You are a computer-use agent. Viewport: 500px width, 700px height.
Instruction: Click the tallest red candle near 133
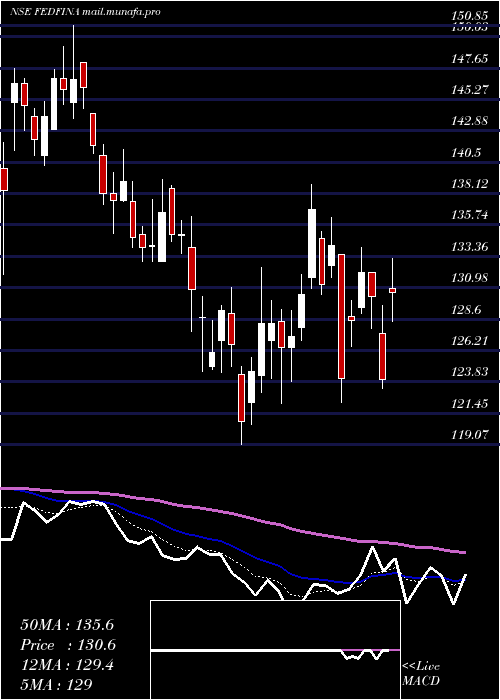pyautogui.click(x=342, y=316)
